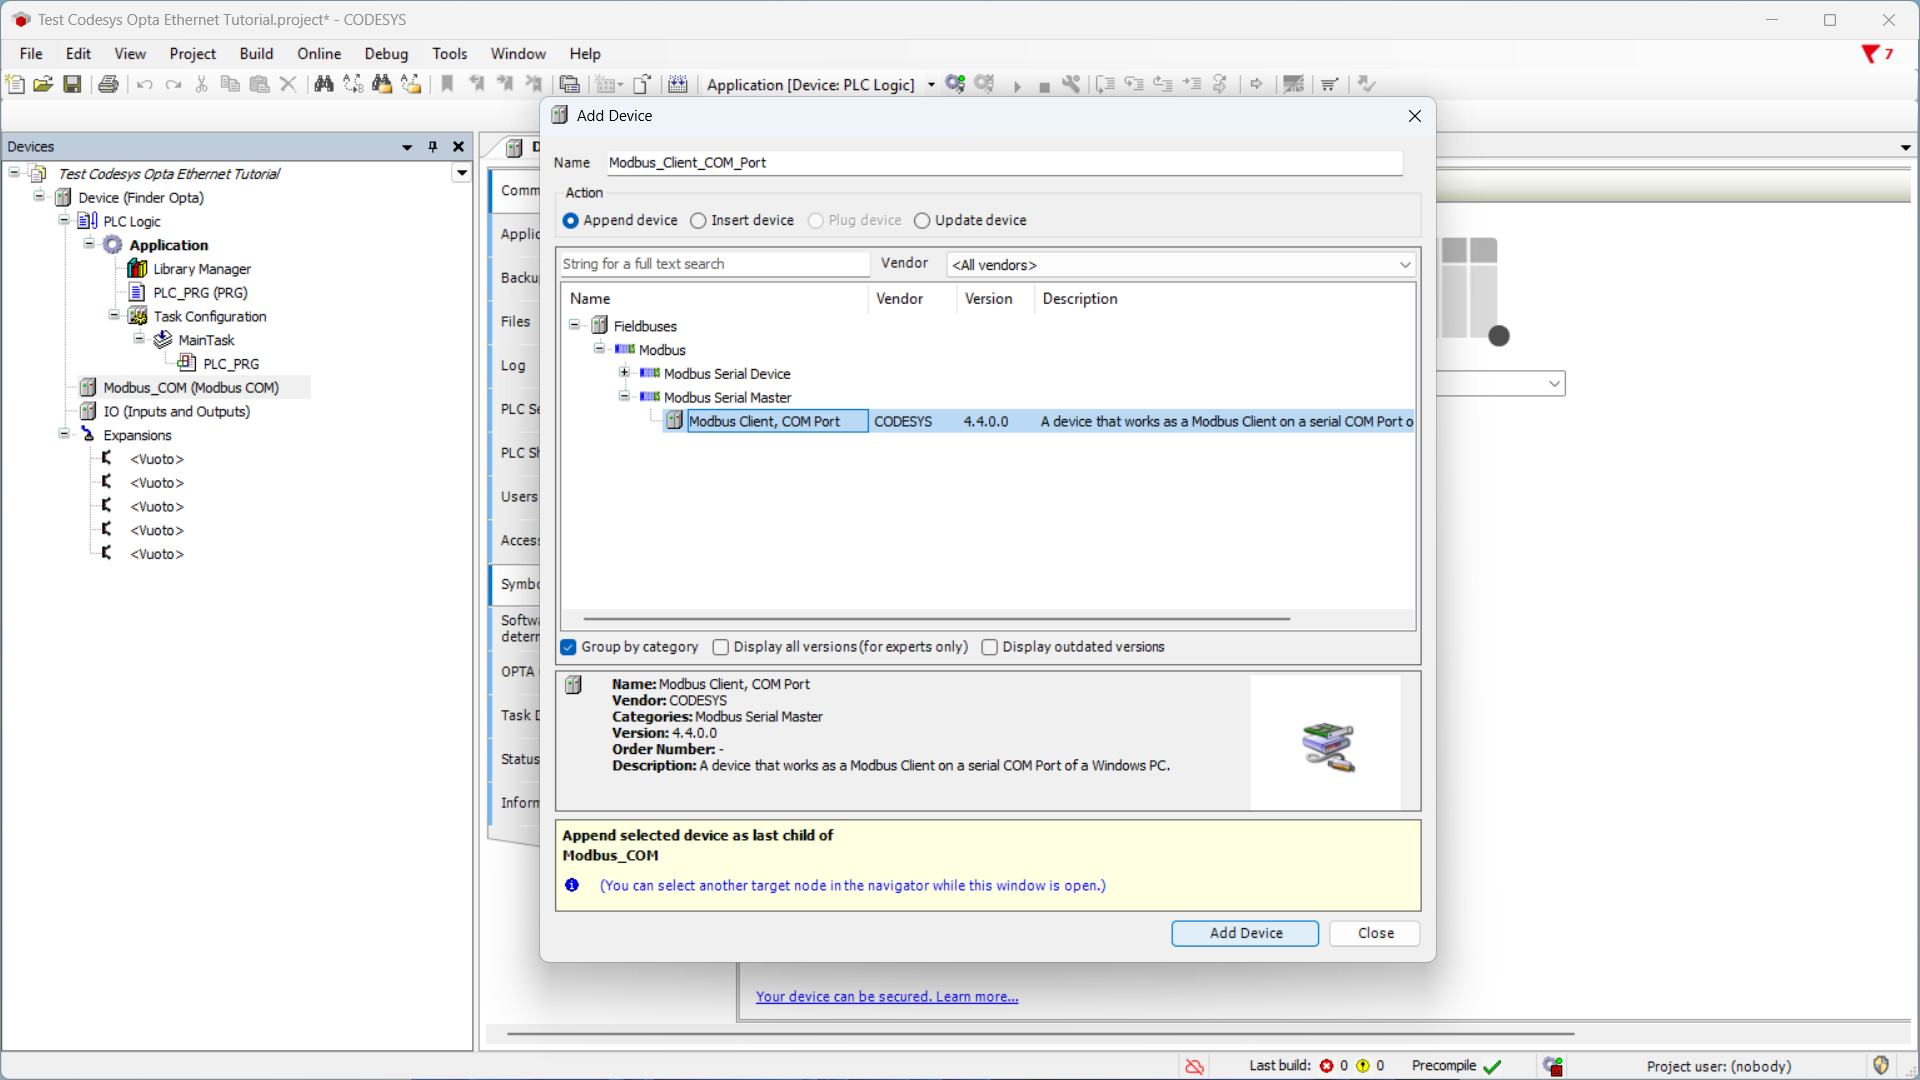Select the Insert device radio button
Viewport: 1920px width, 1080px height.
699,221
